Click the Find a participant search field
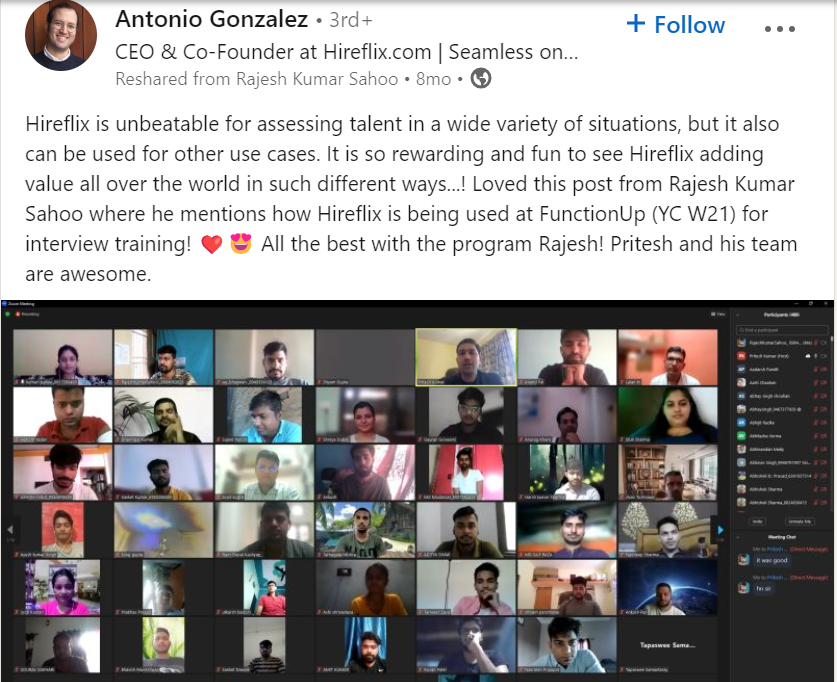 point(782,330)
